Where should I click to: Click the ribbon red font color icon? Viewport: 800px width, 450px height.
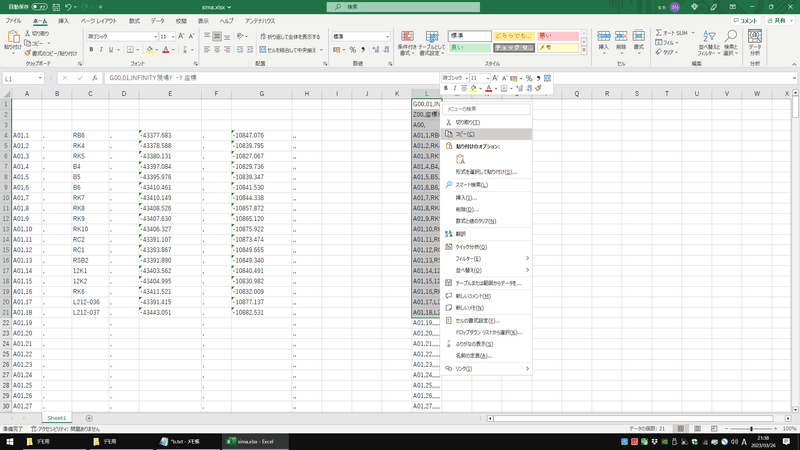(x=165, y=49)
